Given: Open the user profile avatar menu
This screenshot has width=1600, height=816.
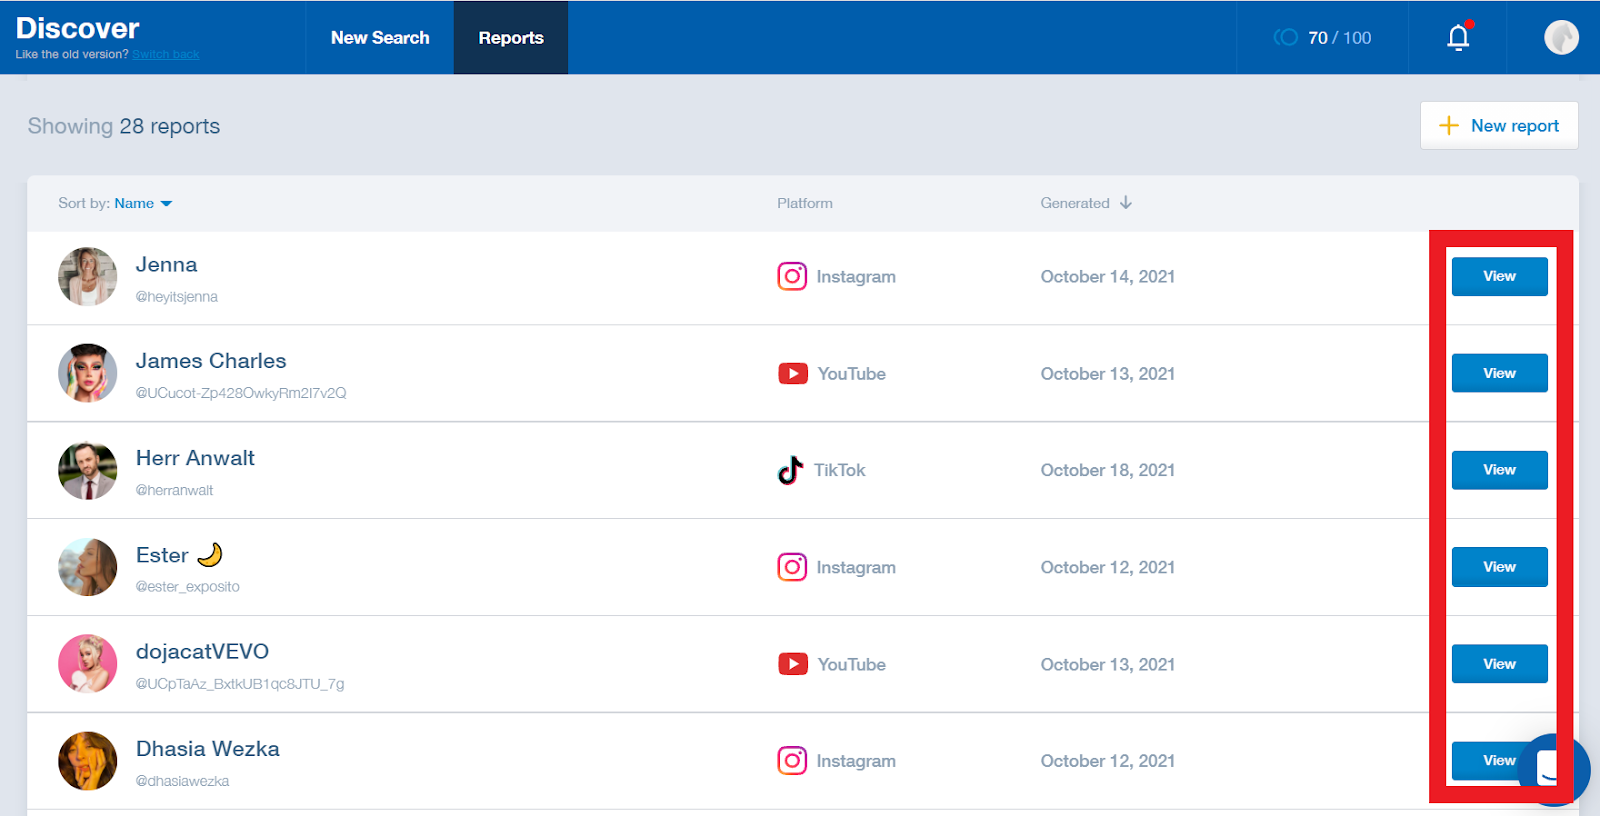Looking at the screenshot, I should [x=1561, y=37].
